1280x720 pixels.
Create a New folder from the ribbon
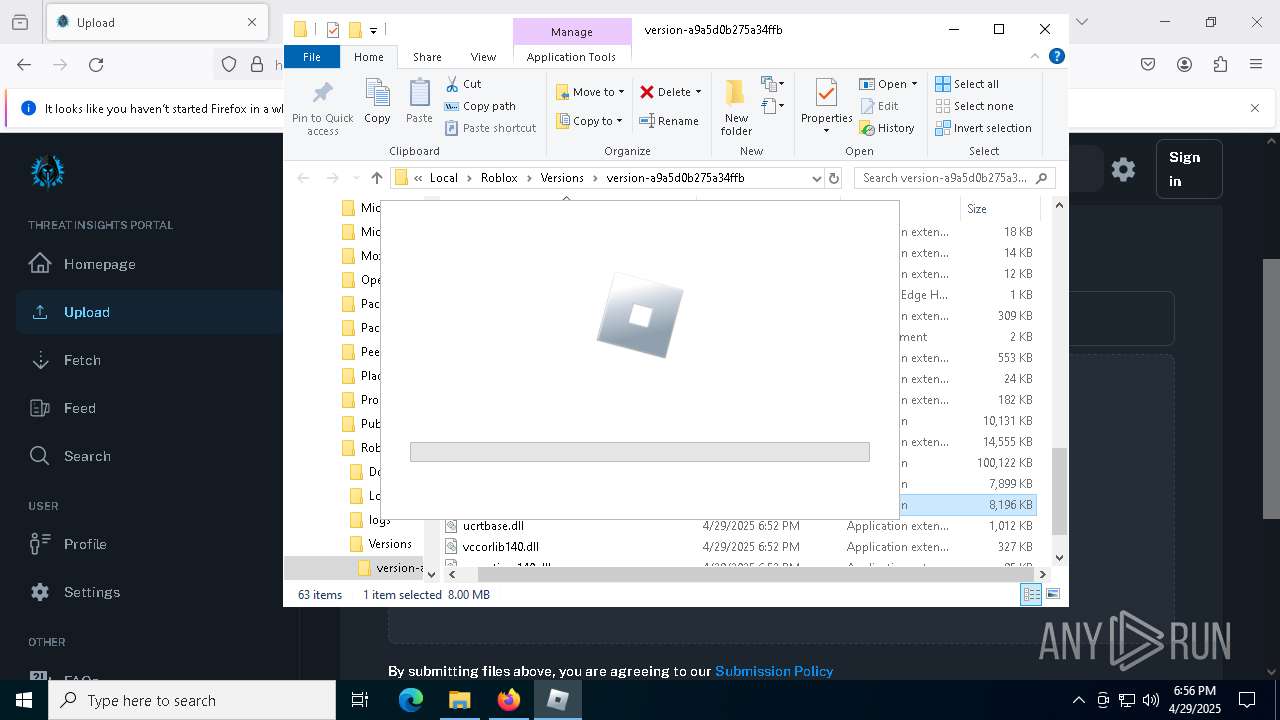coord(736,108)
